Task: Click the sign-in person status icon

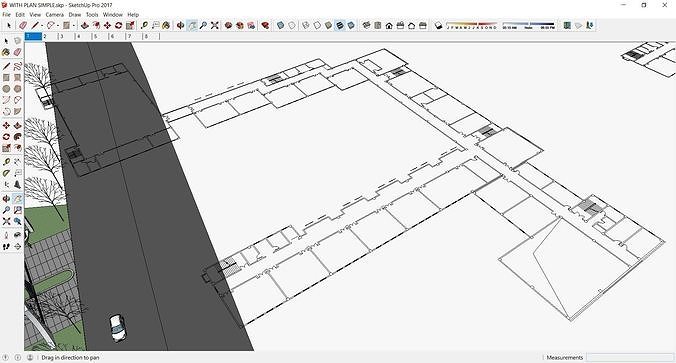Action: click(x=30, y=357)
